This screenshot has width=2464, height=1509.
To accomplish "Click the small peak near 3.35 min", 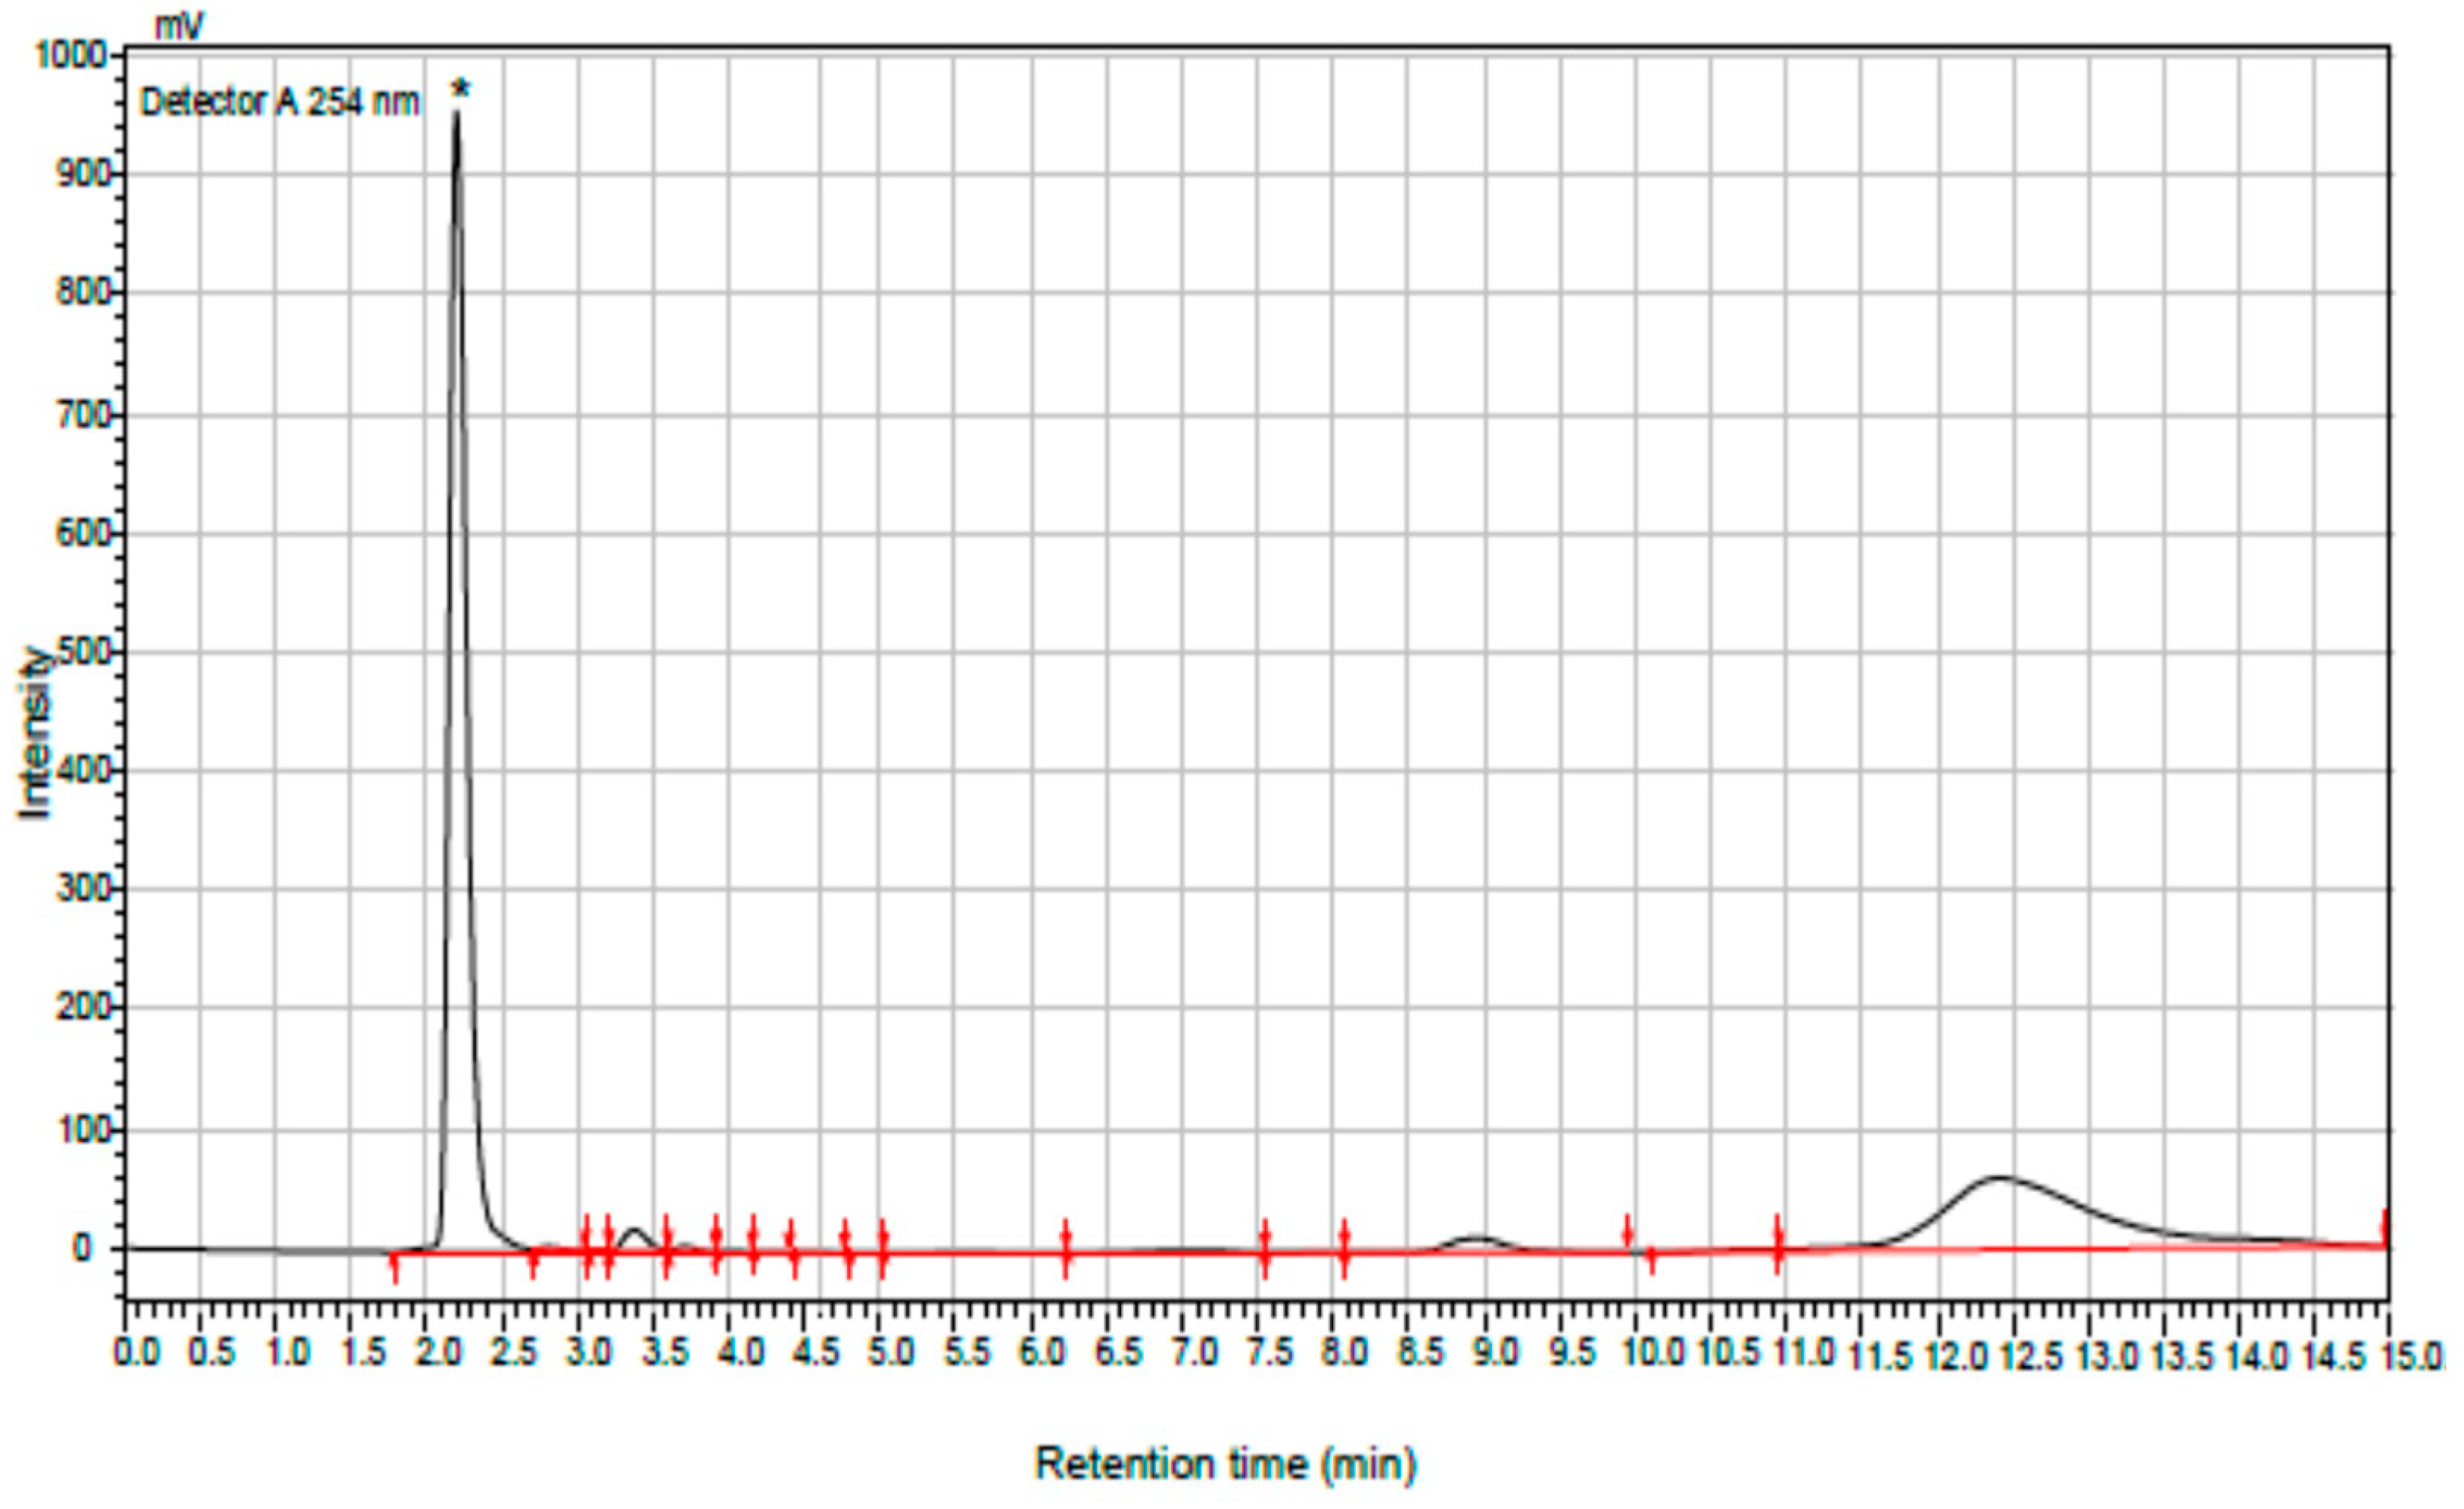I will click(x=634, y=1231).
